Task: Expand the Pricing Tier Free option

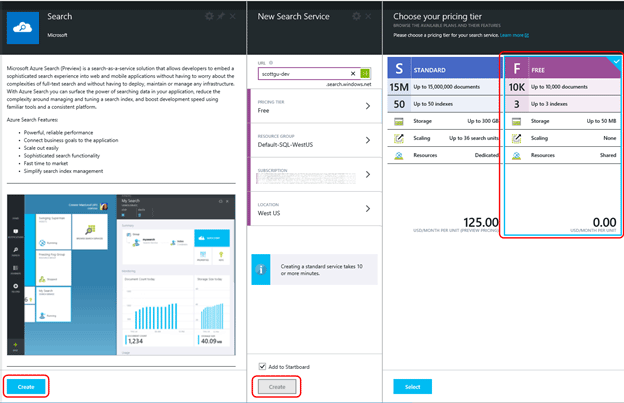Action: [x=315, y=106]
